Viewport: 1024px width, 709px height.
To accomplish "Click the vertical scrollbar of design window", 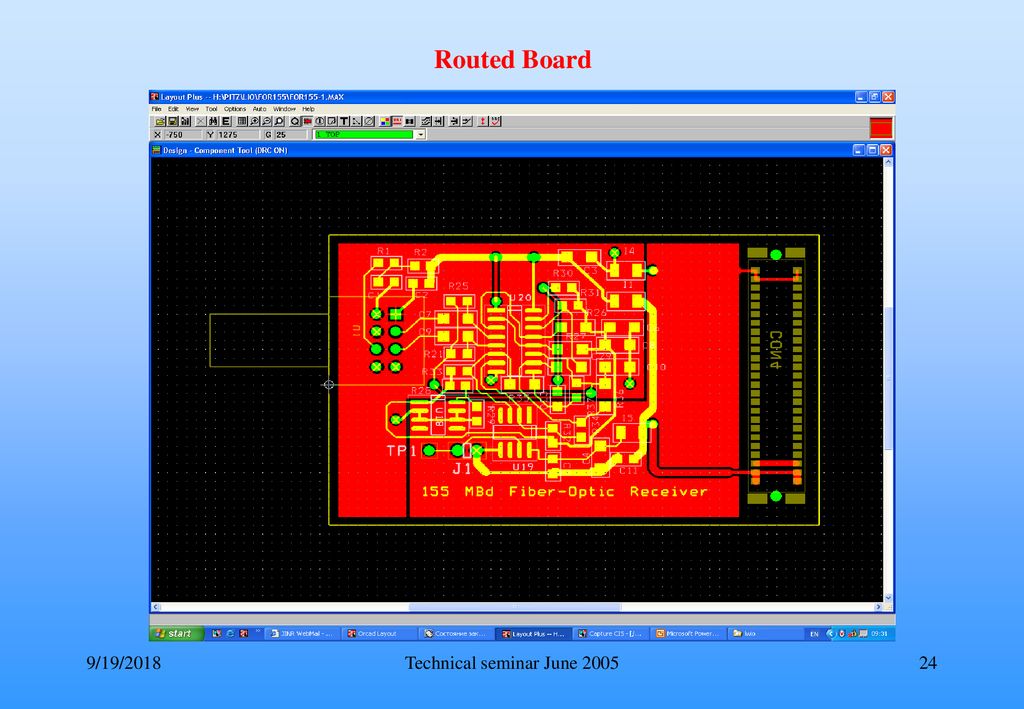I will 888,379.
